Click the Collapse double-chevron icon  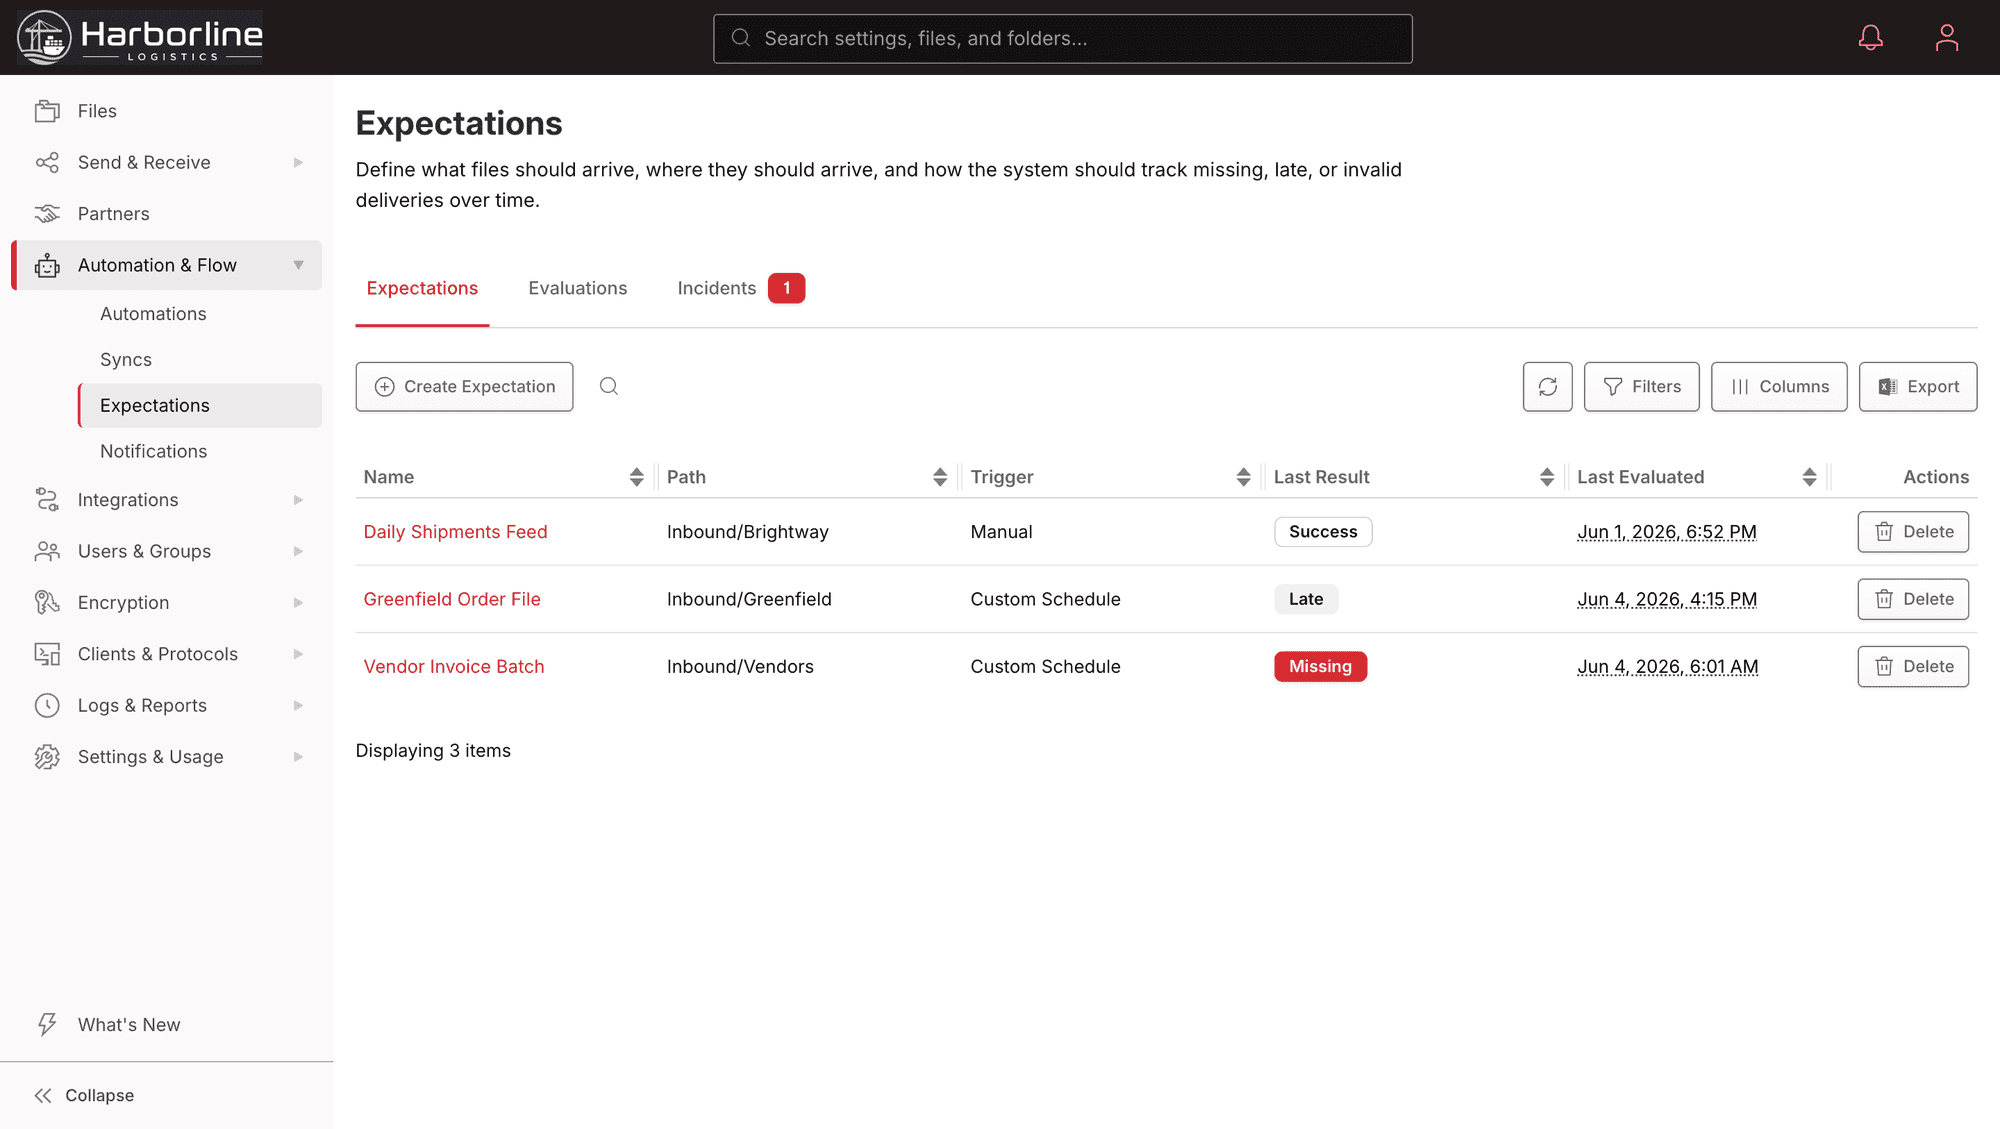43,1095
